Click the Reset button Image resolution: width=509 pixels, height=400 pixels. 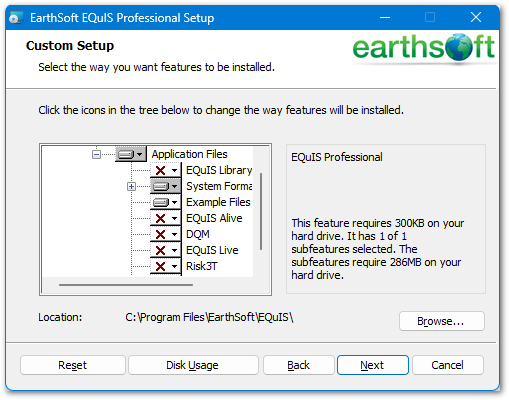pos(73,365)
